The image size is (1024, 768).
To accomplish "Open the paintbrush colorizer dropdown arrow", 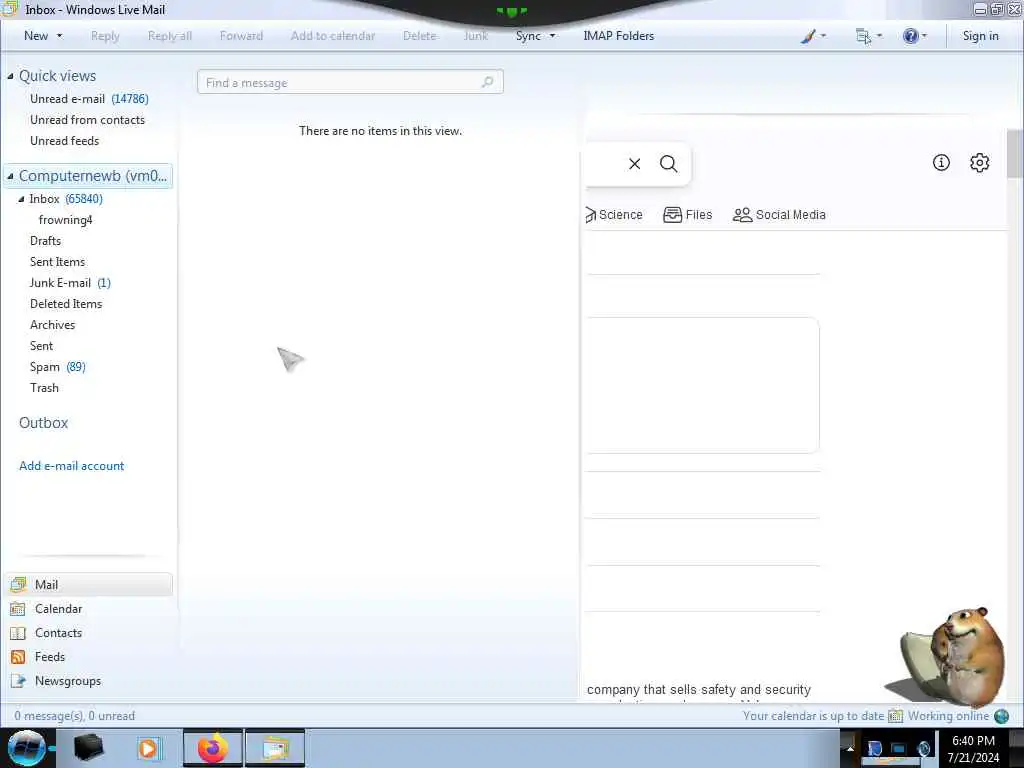I will 824,36.
